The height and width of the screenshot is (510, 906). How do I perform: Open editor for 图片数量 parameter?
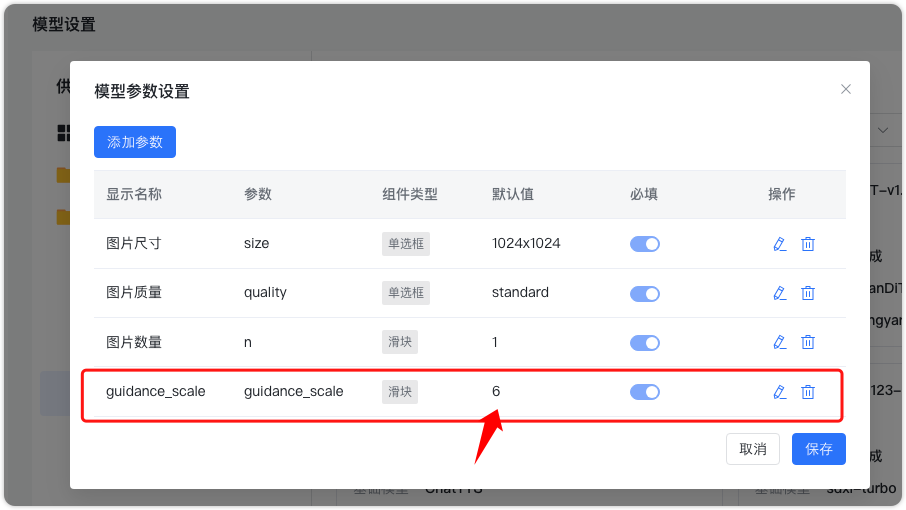click(780, 342)
